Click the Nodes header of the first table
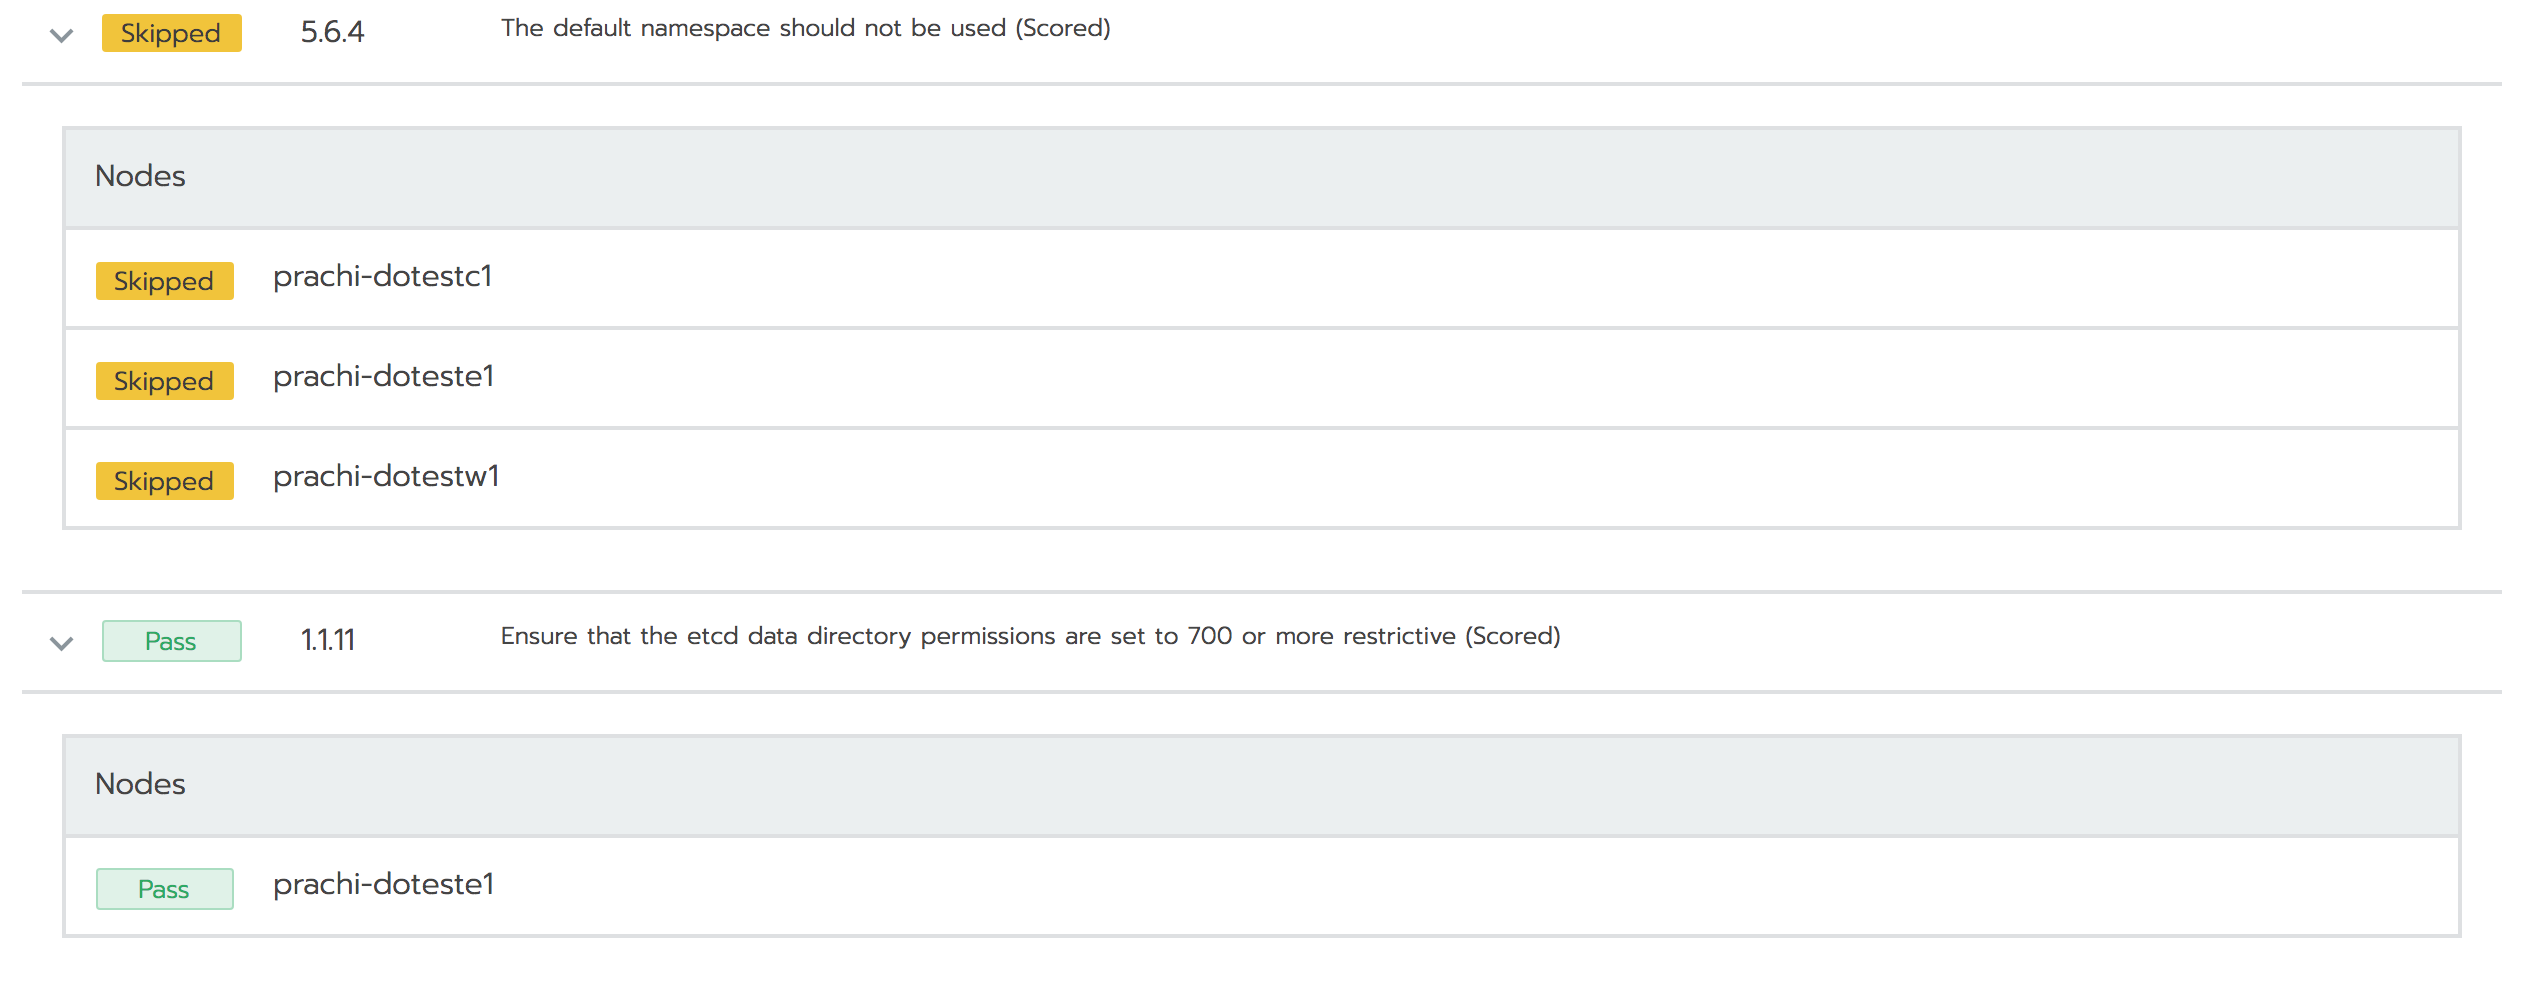Screen dimensions: 2530x984 [140, 176]
